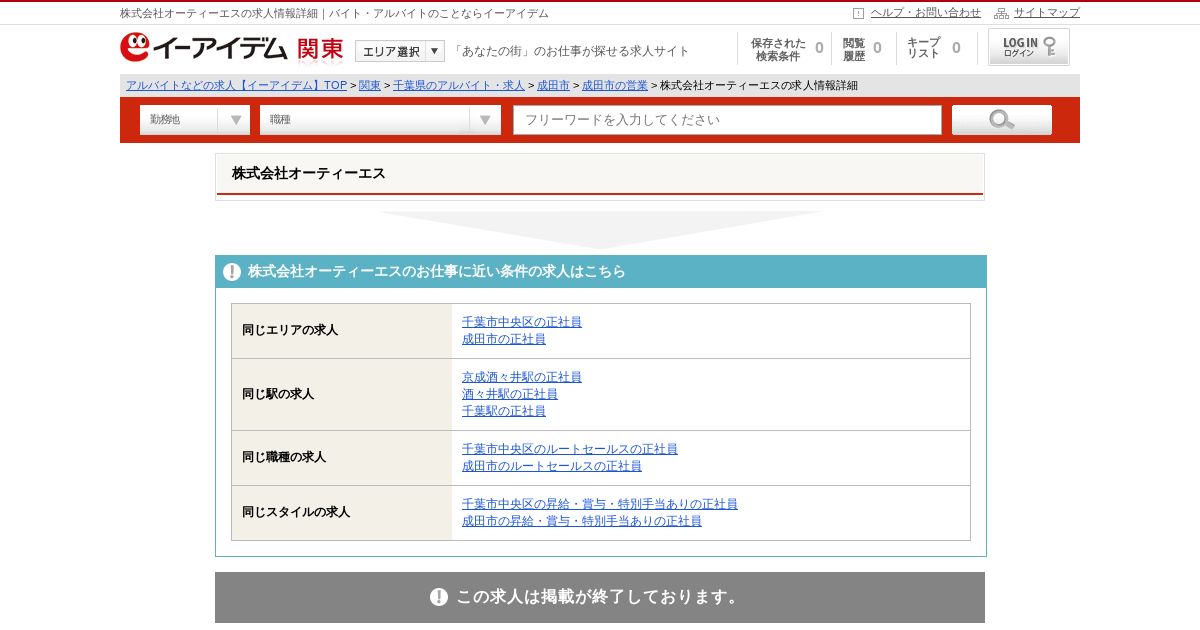Viewport: 1200px width, 630px height.
Task: Click the sitemap icon beside サイトマップ
Action: 1001,13
